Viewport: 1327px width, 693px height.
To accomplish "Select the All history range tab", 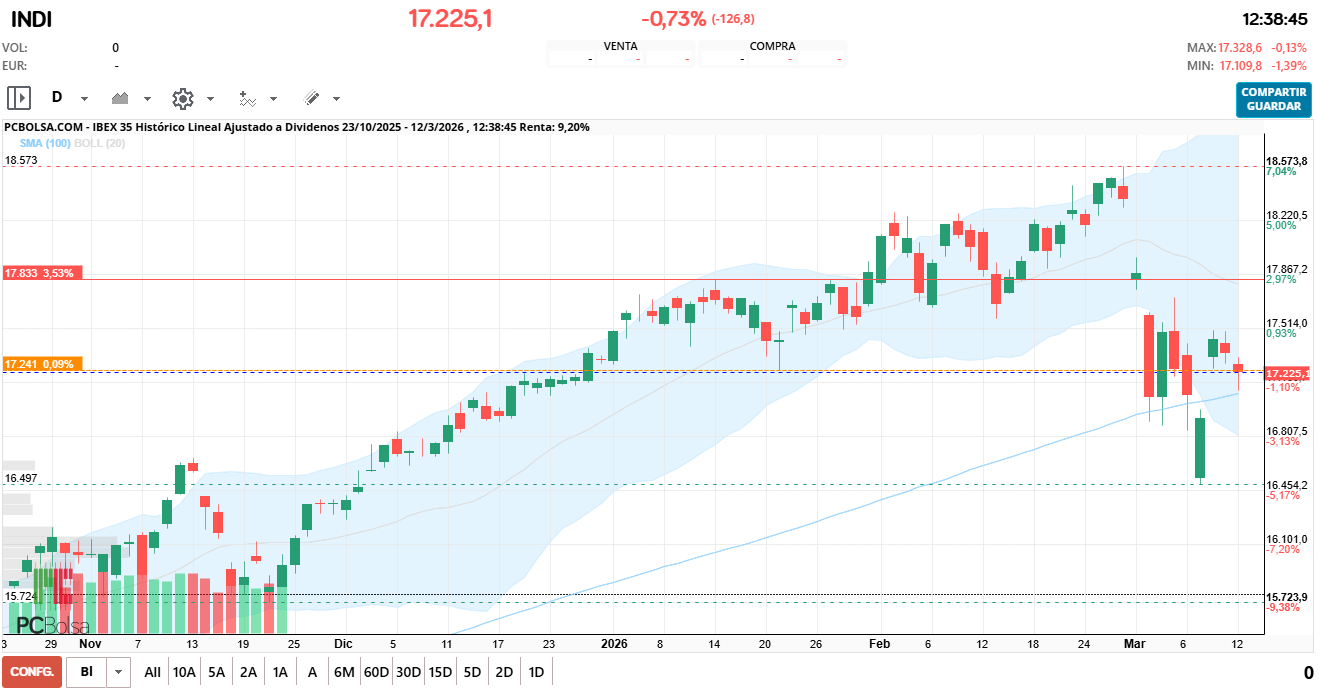I will 152,671.
